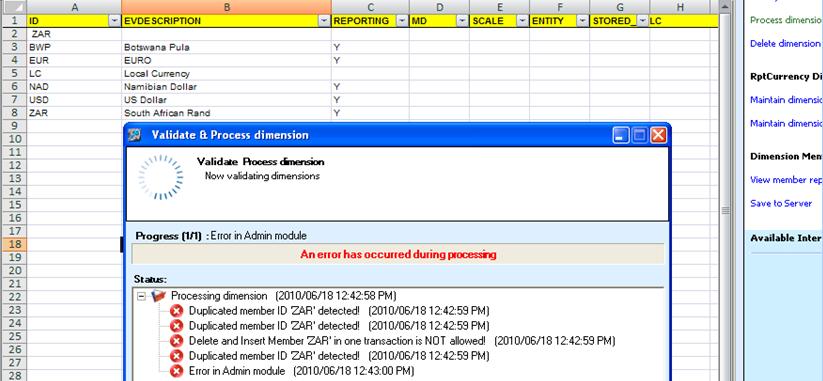823x381 pixels.
Task: Click the Y value in the USD row
Action: click(337, 100)
